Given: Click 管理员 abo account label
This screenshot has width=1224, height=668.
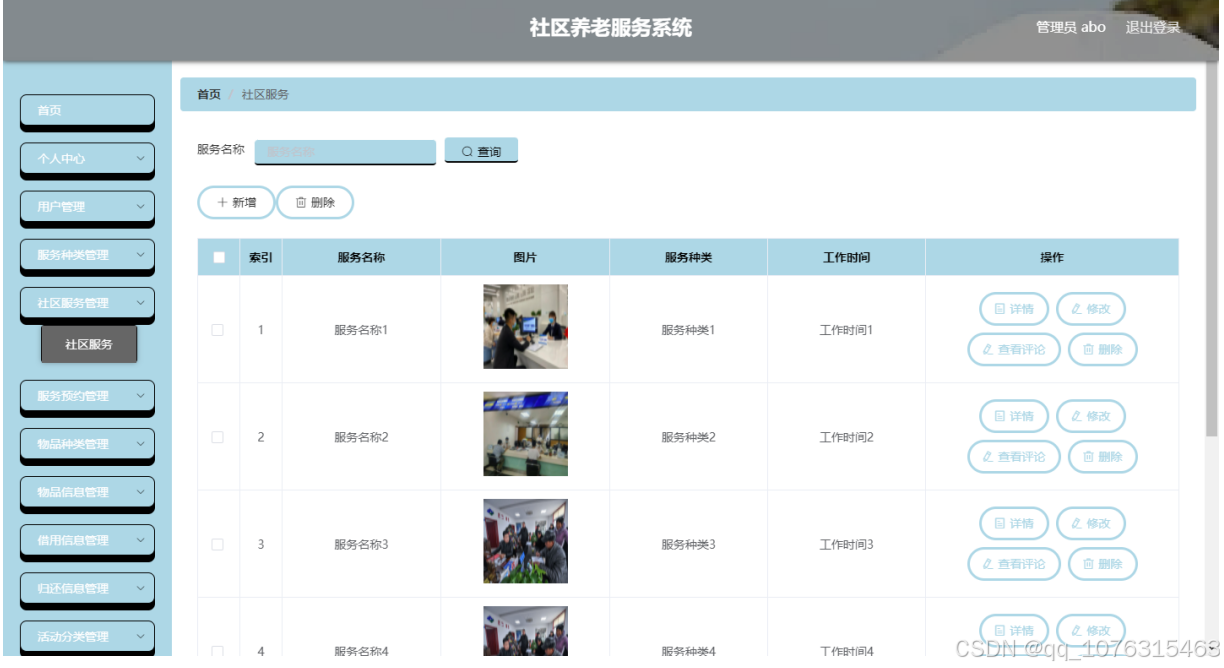Looking at the screenshot, I should pos(1071,27).
